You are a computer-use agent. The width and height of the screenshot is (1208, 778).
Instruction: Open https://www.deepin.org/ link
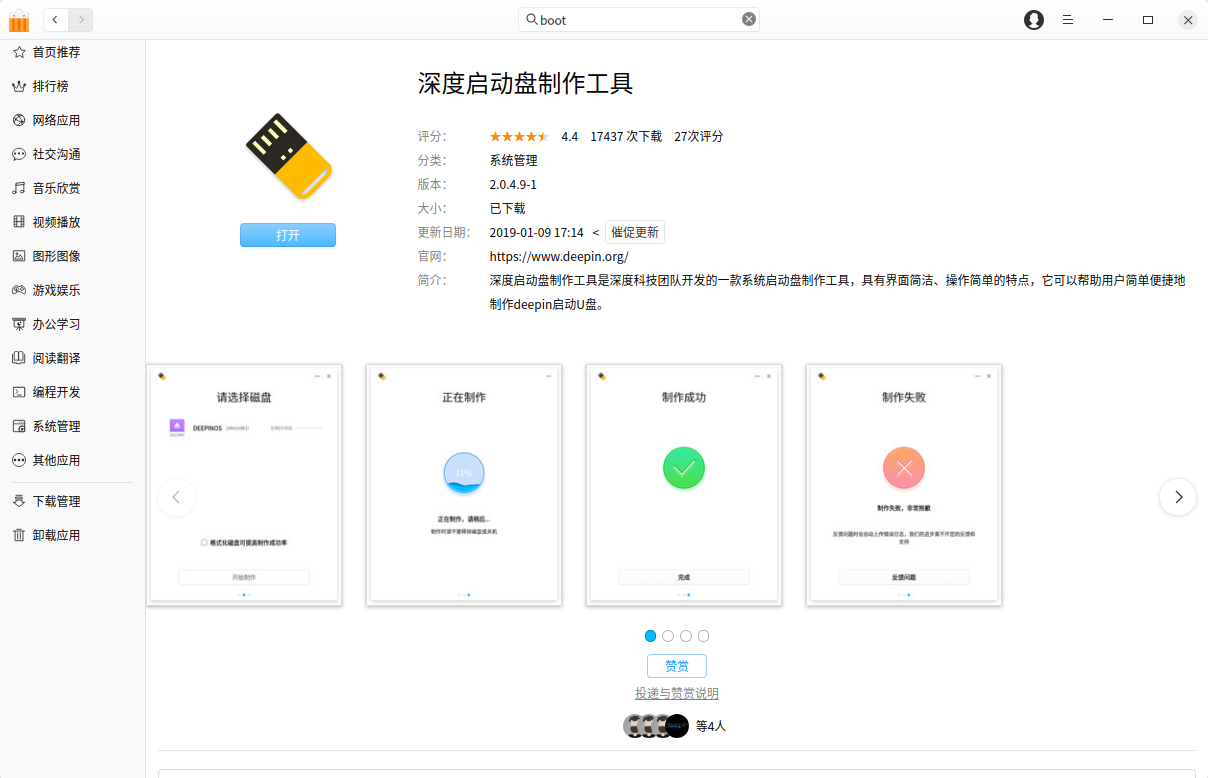(559, 257)
